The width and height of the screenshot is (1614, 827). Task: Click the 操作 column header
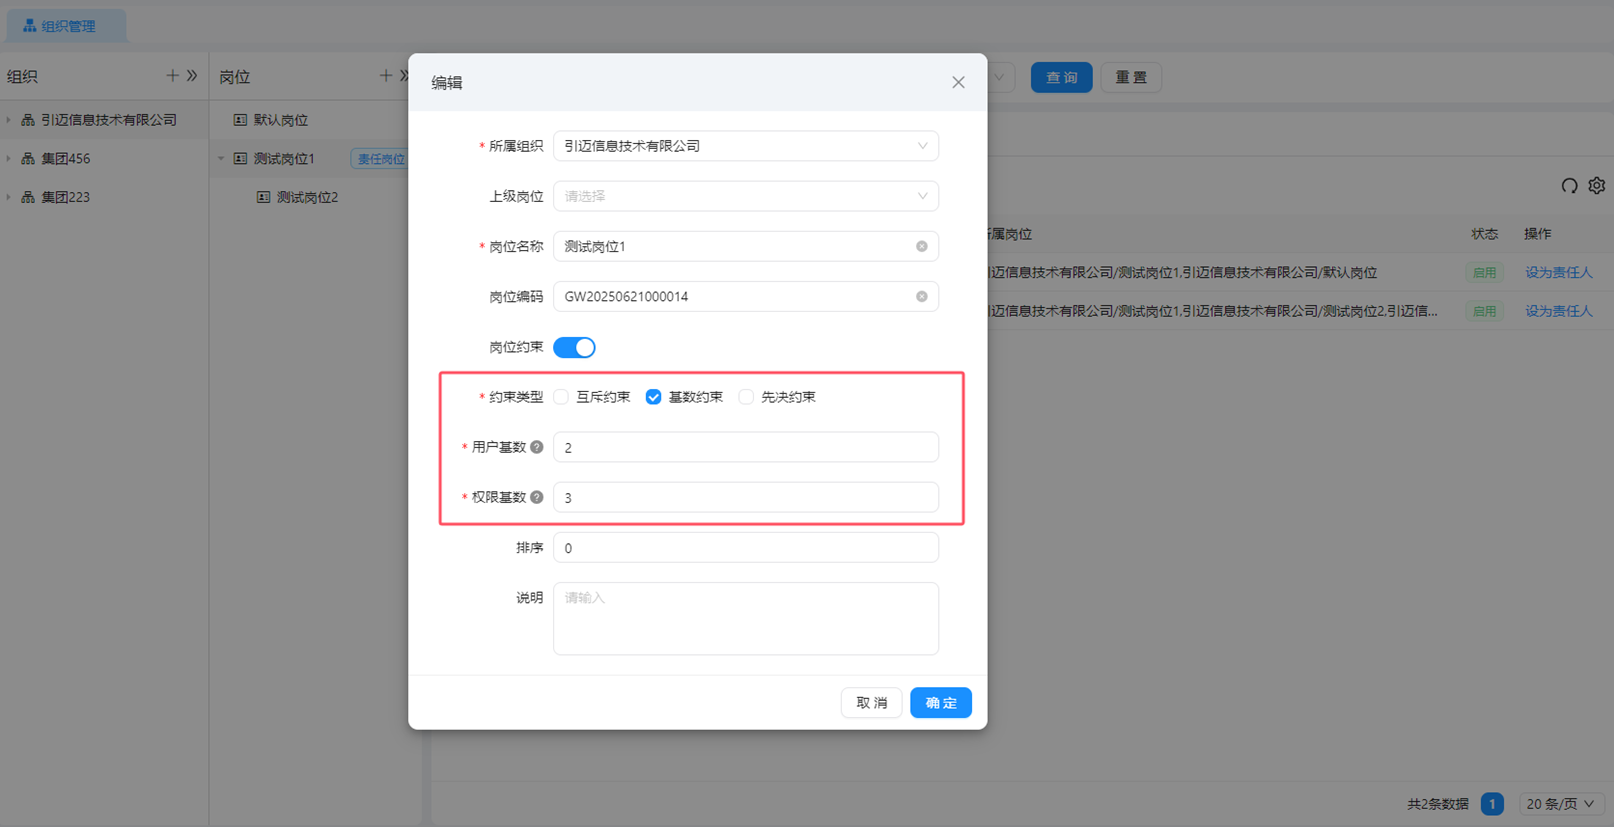pyautogui.click(x=1538, y=234)
